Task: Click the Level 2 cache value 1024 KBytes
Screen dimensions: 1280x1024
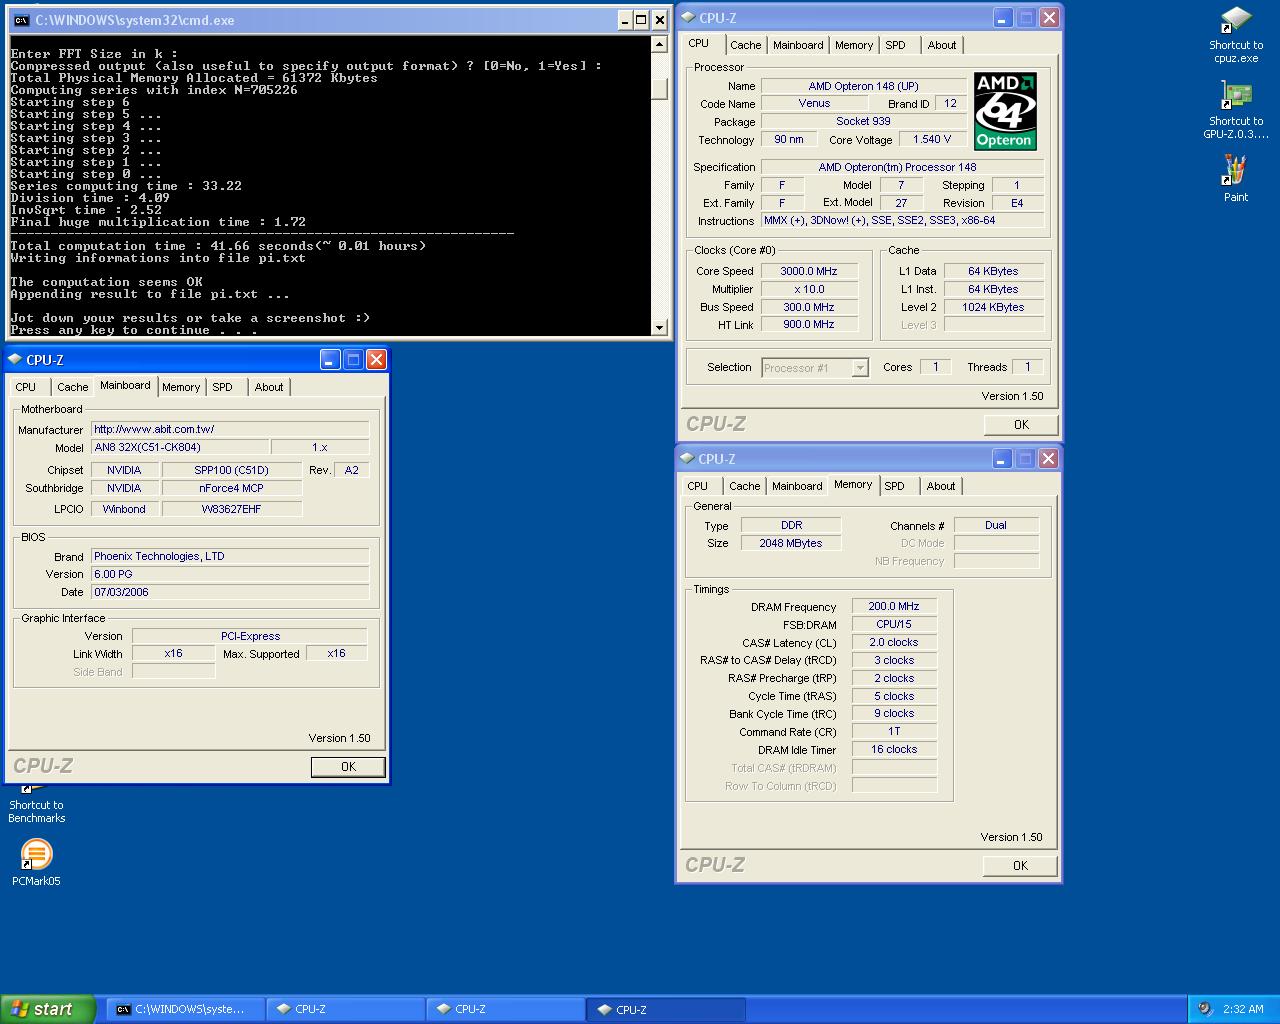Action: click(x=993, y=307)
